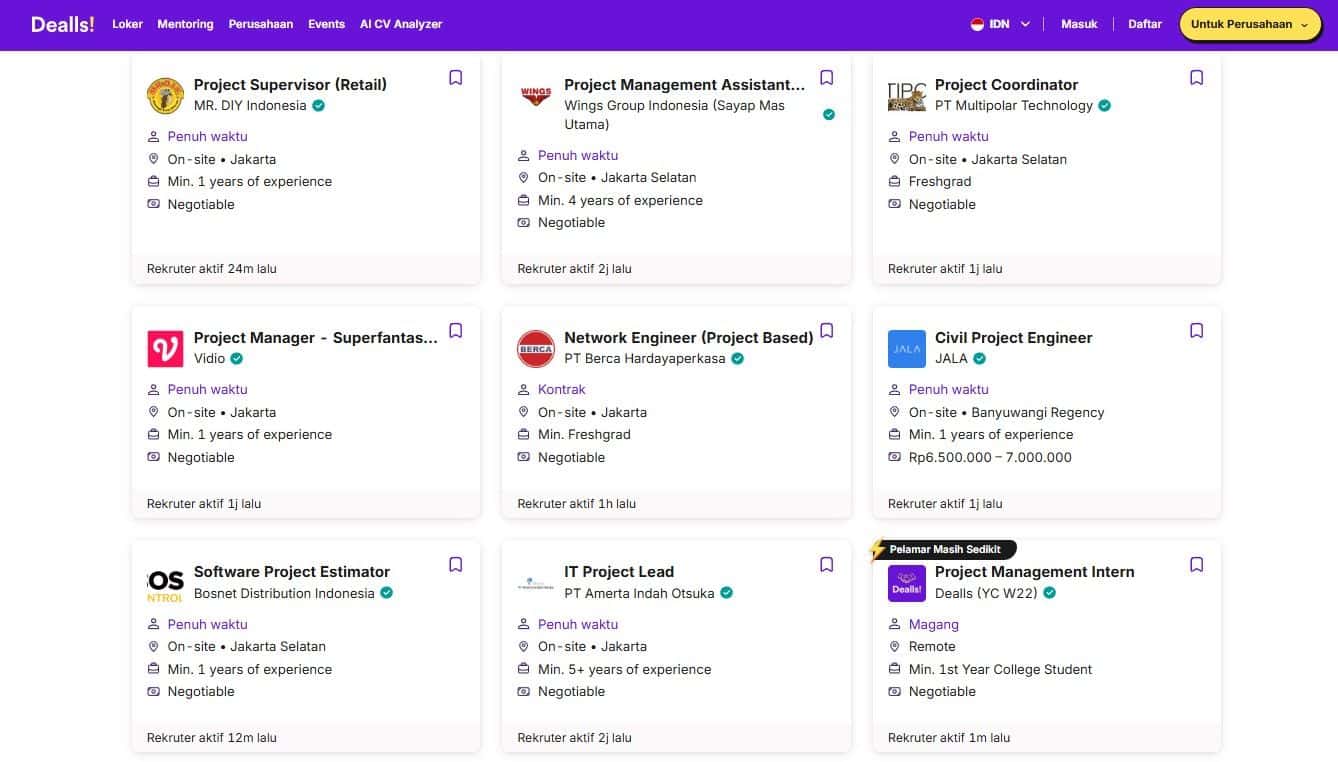Click verified badge next to Vidio
Image resolution: width=1338 pixels, height=762 pixels.
(x=237, y=358)
